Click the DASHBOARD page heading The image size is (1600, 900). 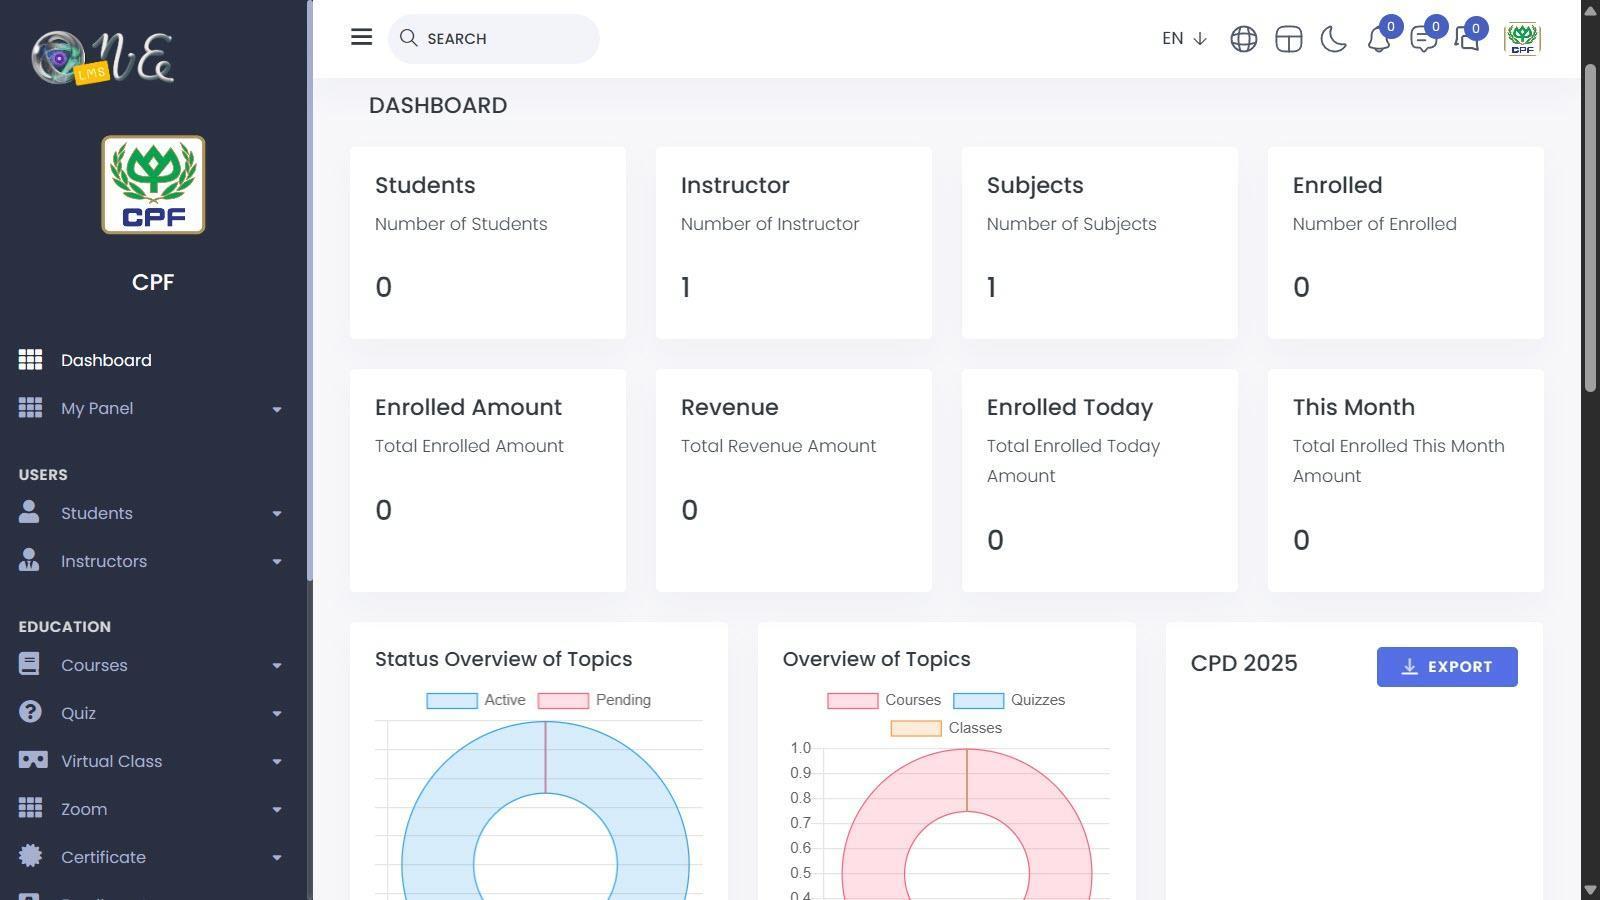(x=438, y=105)
